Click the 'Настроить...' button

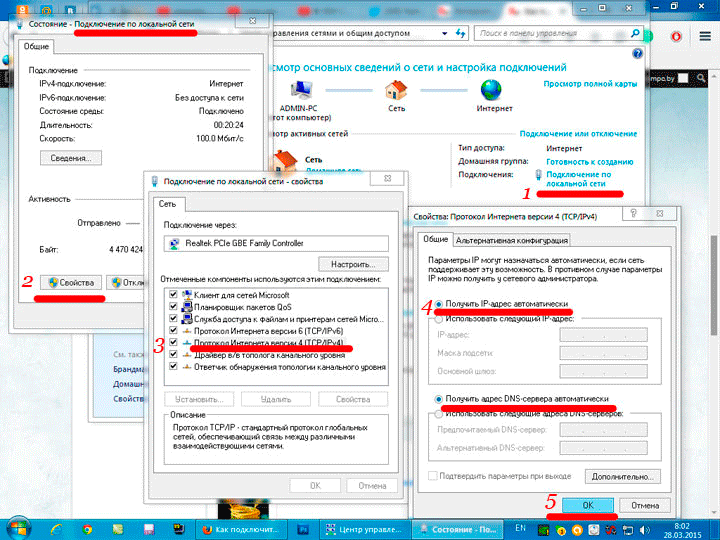[x=353, y=264]
